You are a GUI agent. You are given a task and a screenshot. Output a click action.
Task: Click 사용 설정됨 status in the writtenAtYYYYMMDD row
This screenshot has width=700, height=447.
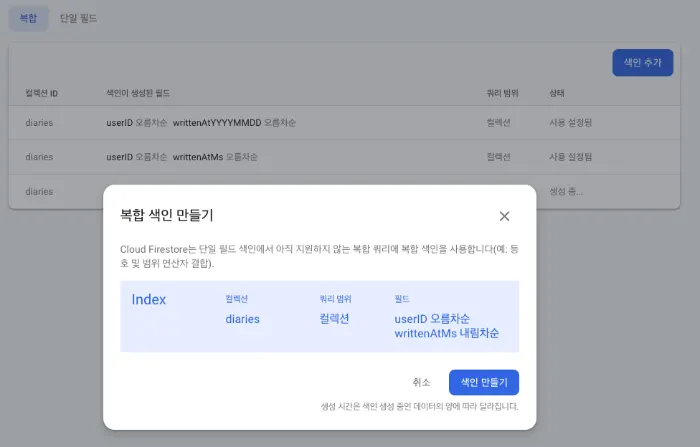(571, 123)
